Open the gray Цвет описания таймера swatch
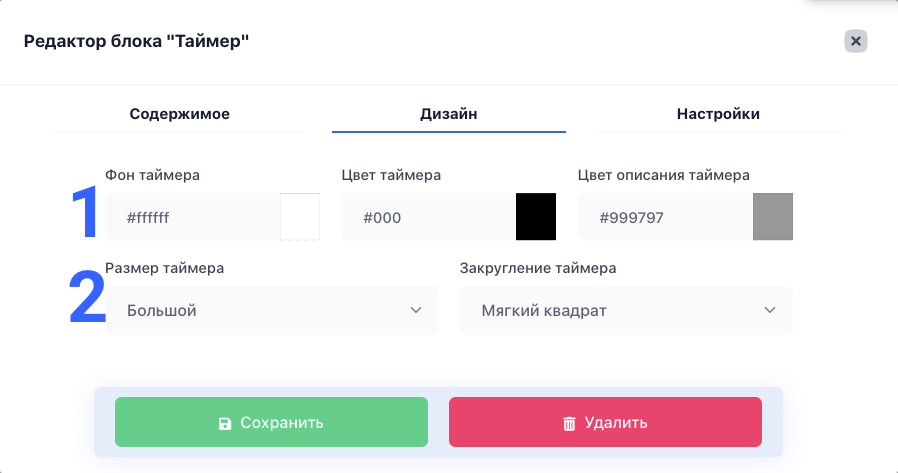Image resolution: width=898 pixels, height=473 pixels. (x=773, y=216)
